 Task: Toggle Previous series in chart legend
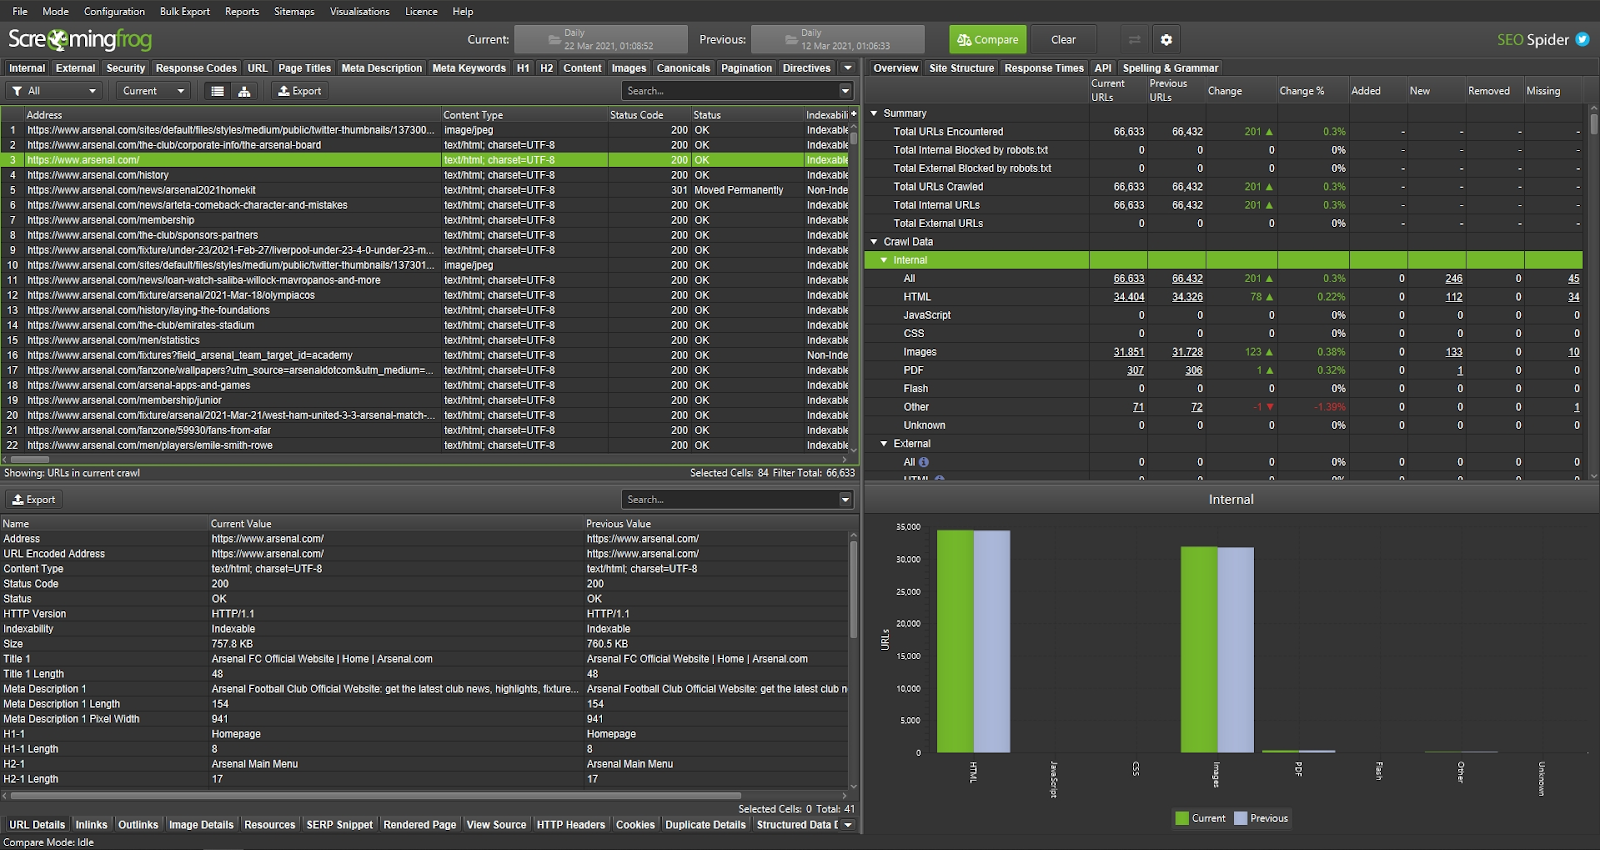coord(1260,818)
